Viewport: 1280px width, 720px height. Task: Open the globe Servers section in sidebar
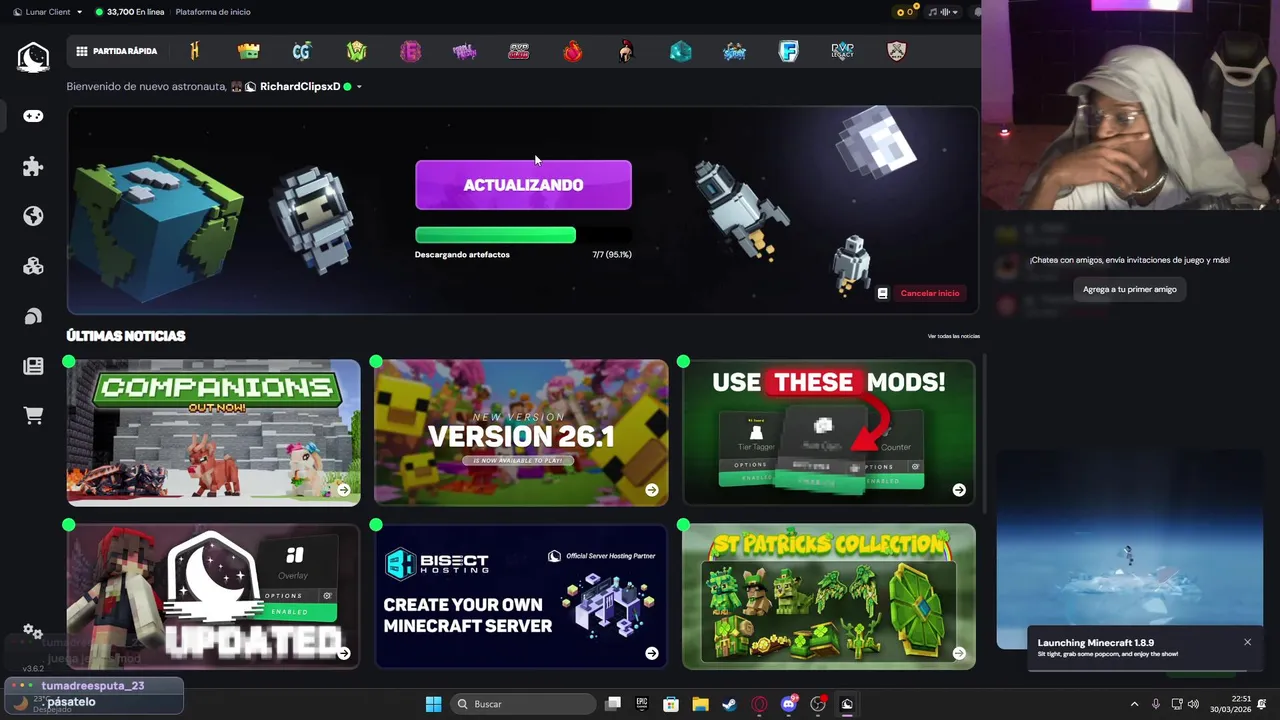pos(33,216)
